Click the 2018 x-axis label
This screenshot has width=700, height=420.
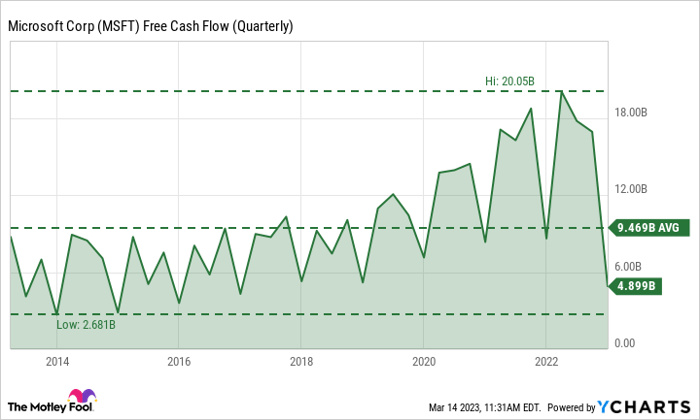point(301,362)
